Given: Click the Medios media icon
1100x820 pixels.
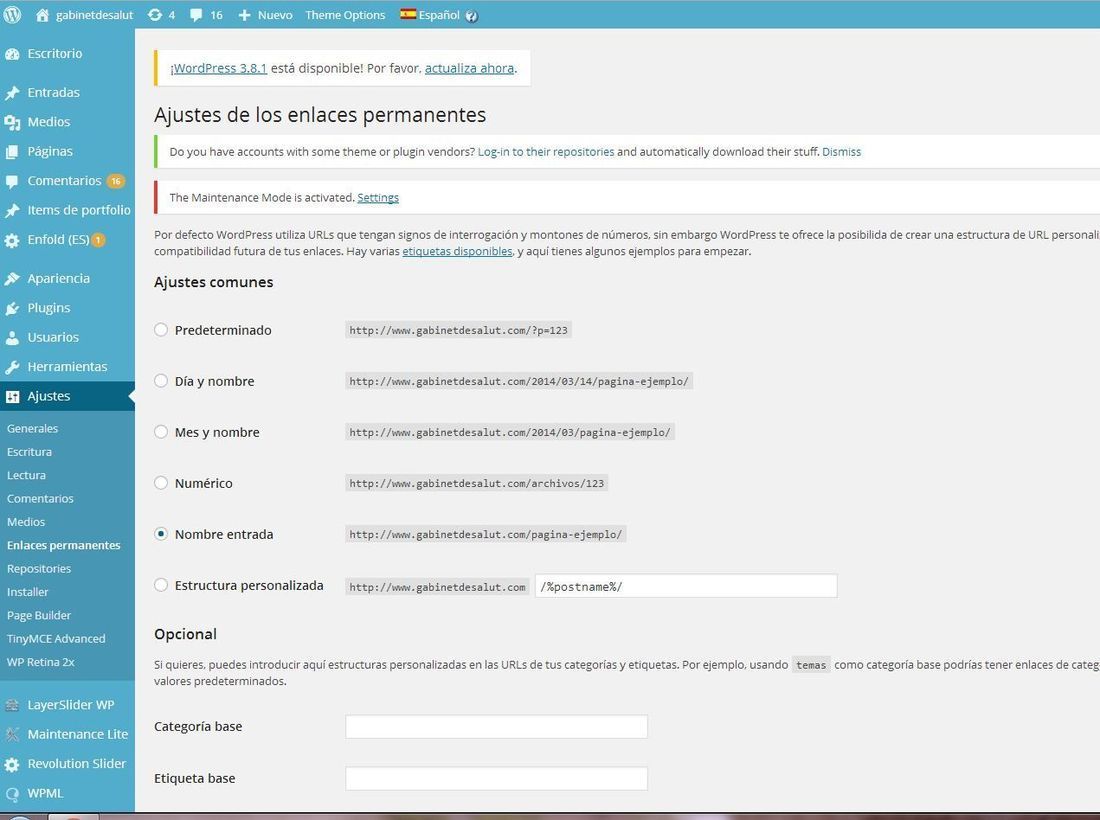Looking at the screenshot, I should (x=12, y=122).
